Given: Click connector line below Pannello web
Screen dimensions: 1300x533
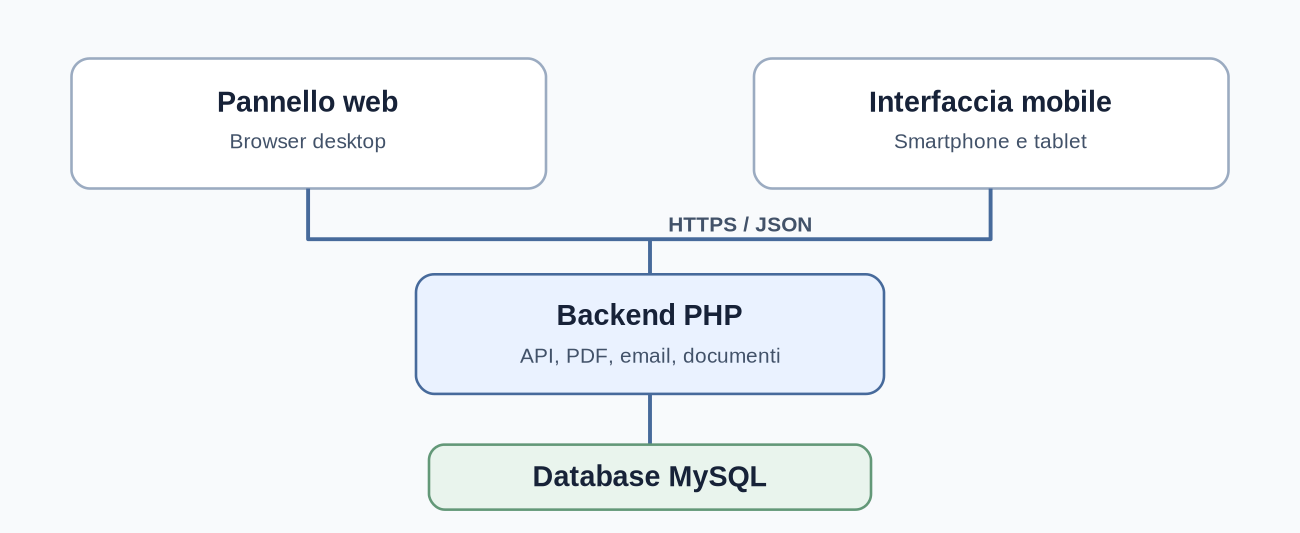Looking at the screenshot, I should click(308, 213).
